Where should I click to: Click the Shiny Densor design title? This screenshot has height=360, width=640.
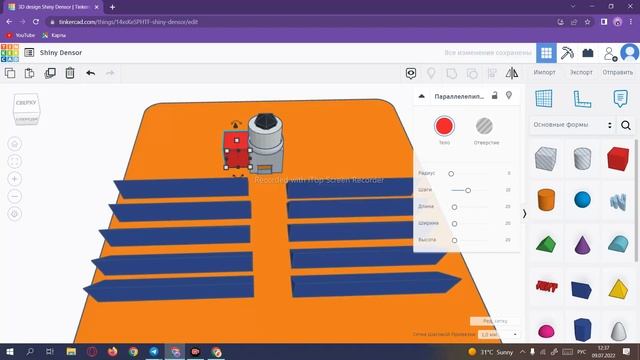click(61, 53)
